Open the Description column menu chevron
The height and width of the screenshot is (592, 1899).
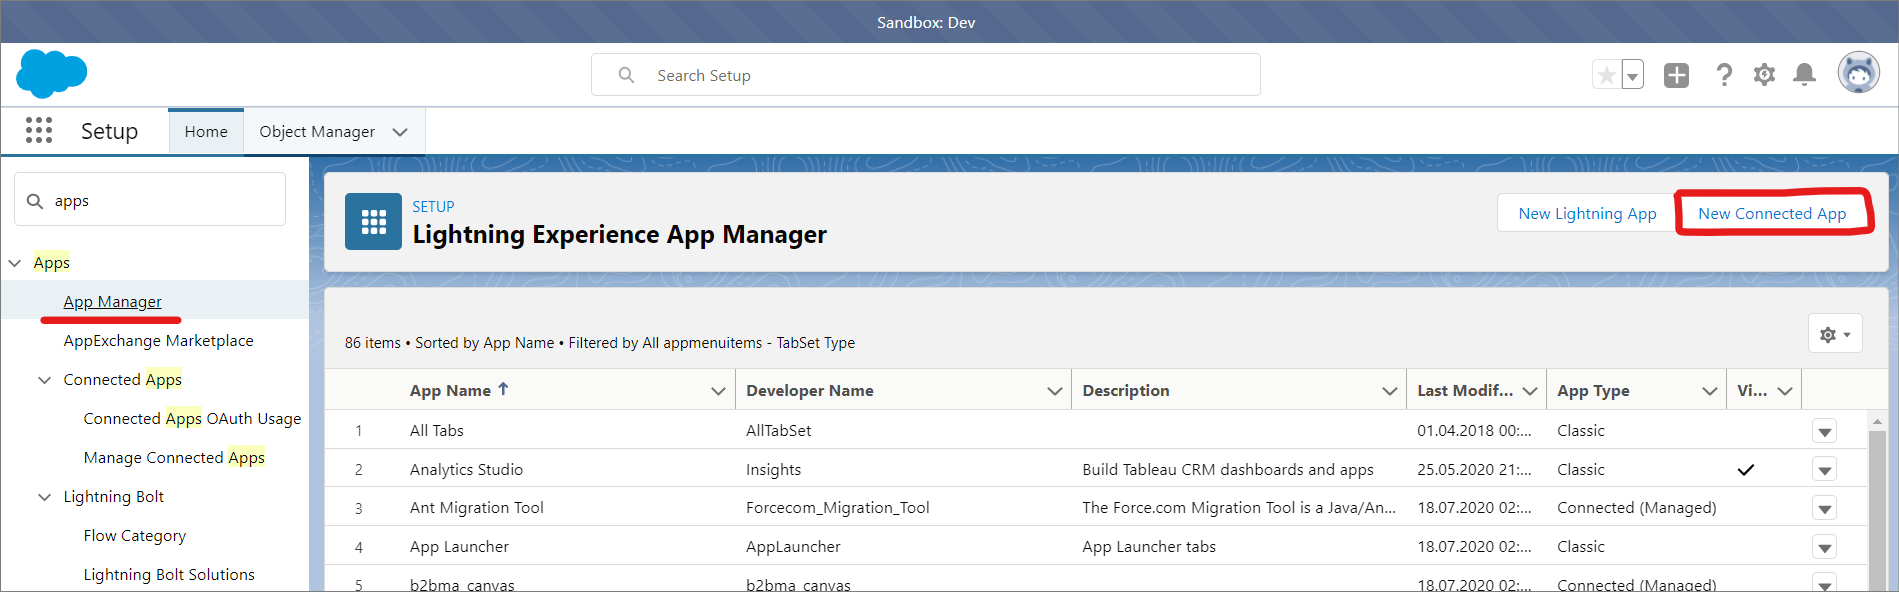(1389, 391)
